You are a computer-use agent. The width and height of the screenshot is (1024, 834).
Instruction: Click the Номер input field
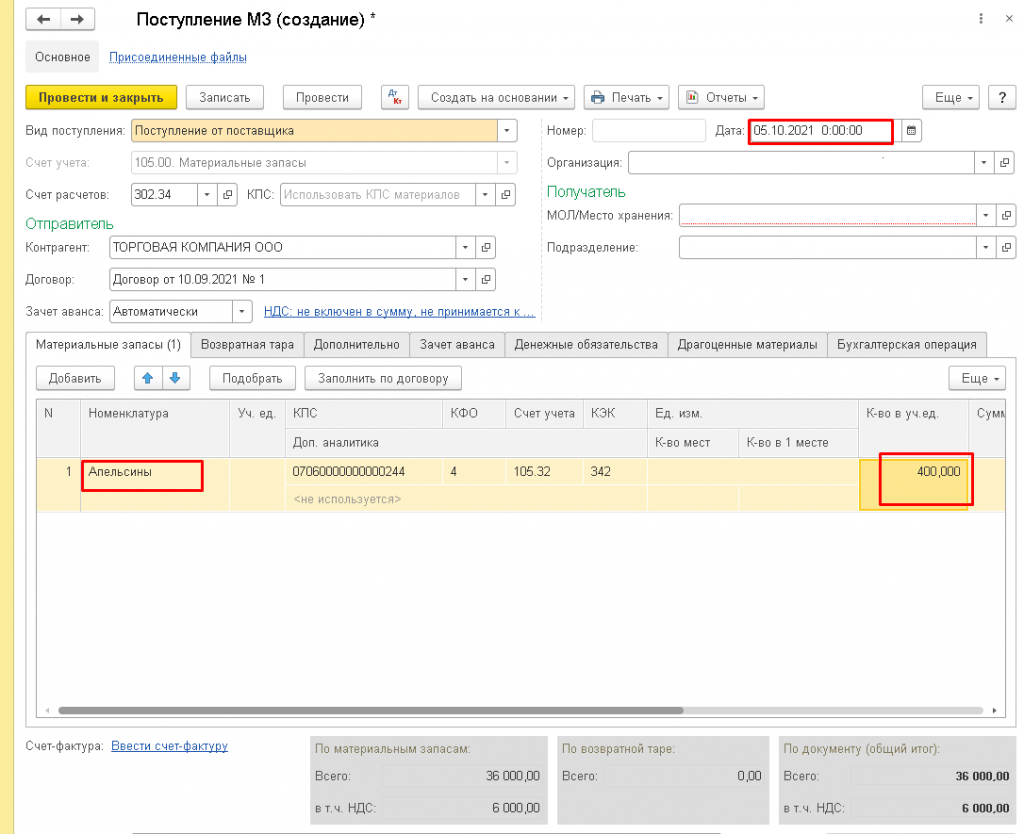[x=648, y=131]
